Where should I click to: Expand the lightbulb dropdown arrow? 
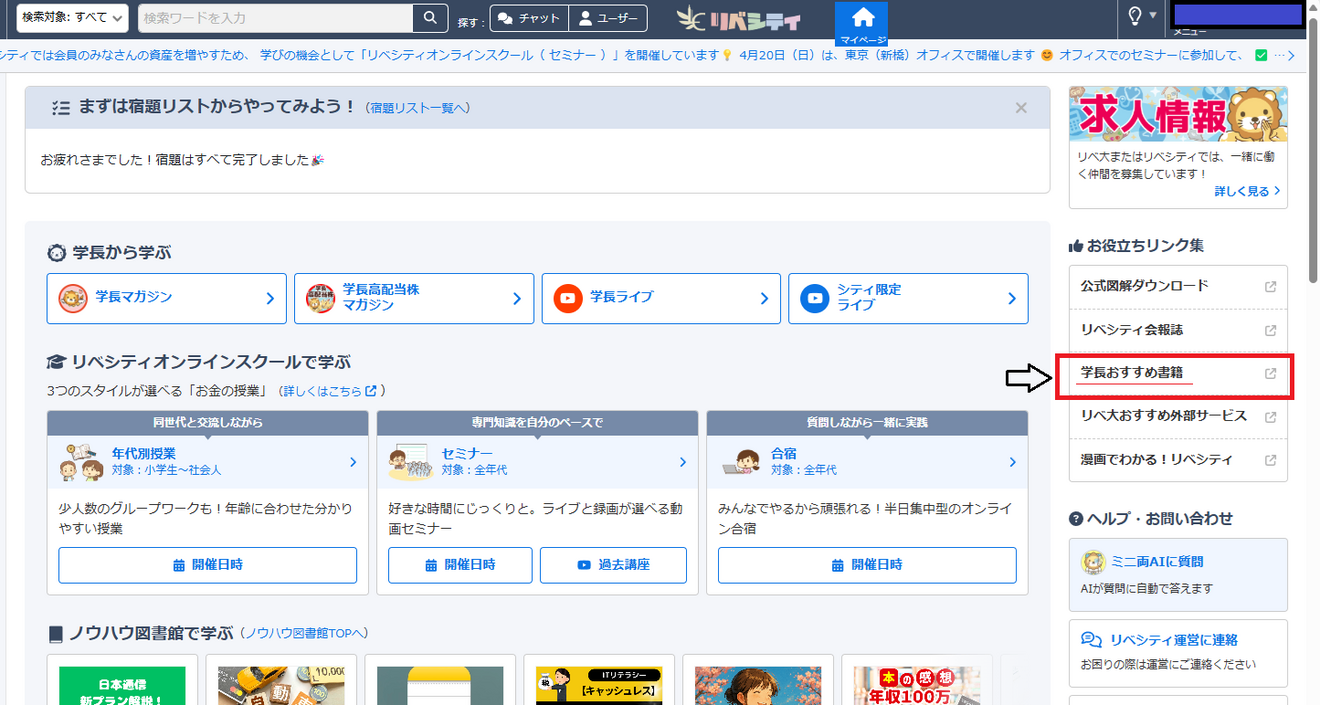pyautogui.click(x=1153, y=16)
